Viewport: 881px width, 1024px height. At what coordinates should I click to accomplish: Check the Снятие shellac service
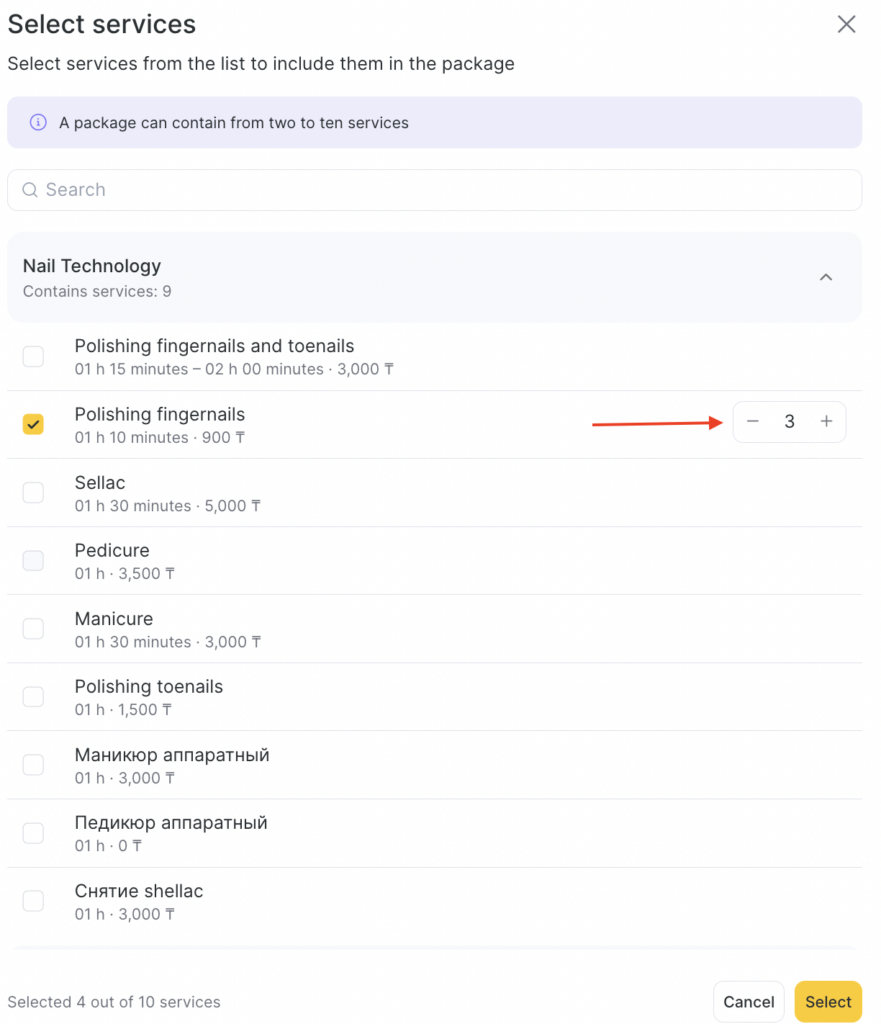33,900
